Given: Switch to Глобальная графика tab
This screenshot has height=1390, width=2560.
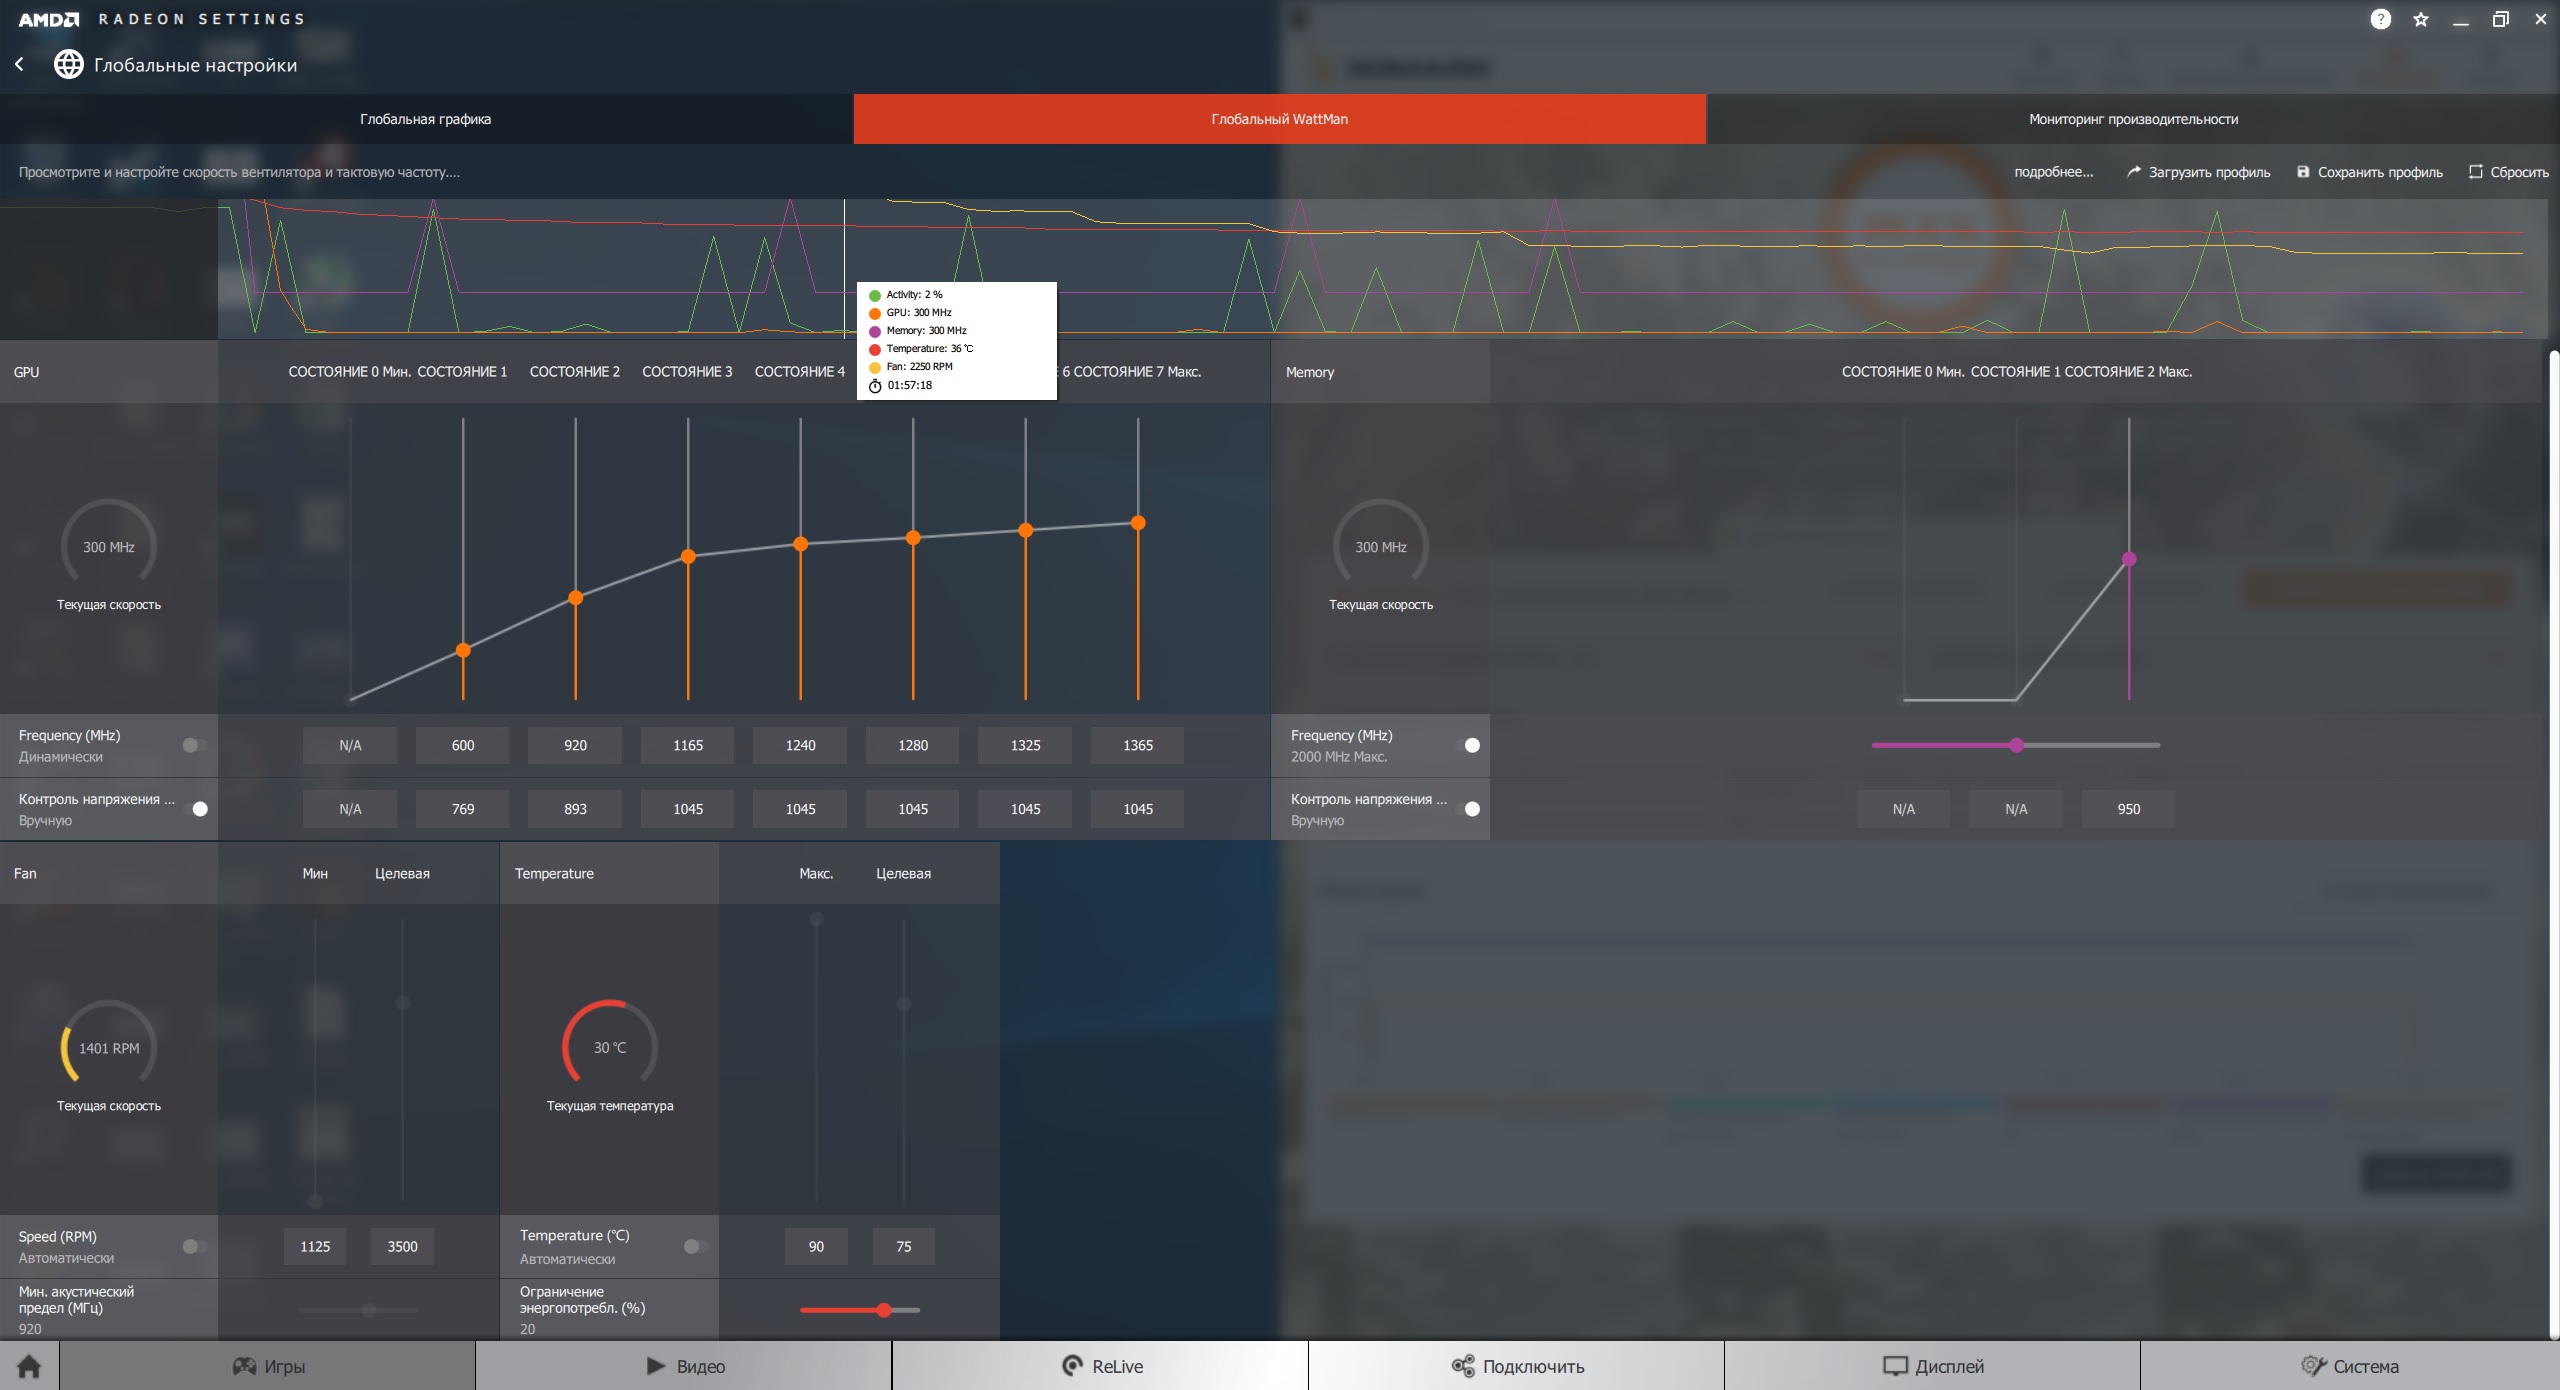Looking at the screenshot, I should click(x=426, y=119).
